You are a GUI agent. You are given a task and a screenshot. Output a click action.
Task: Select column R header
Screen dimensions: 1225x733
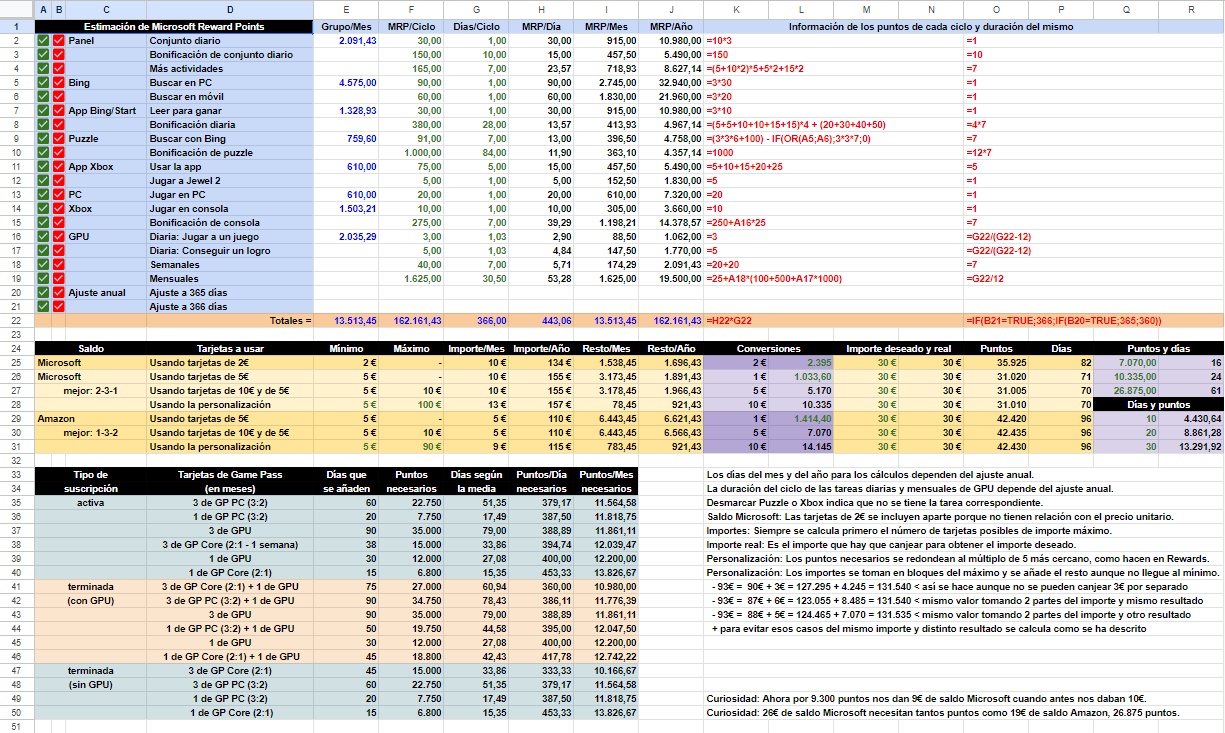(x=1191, y=9)
